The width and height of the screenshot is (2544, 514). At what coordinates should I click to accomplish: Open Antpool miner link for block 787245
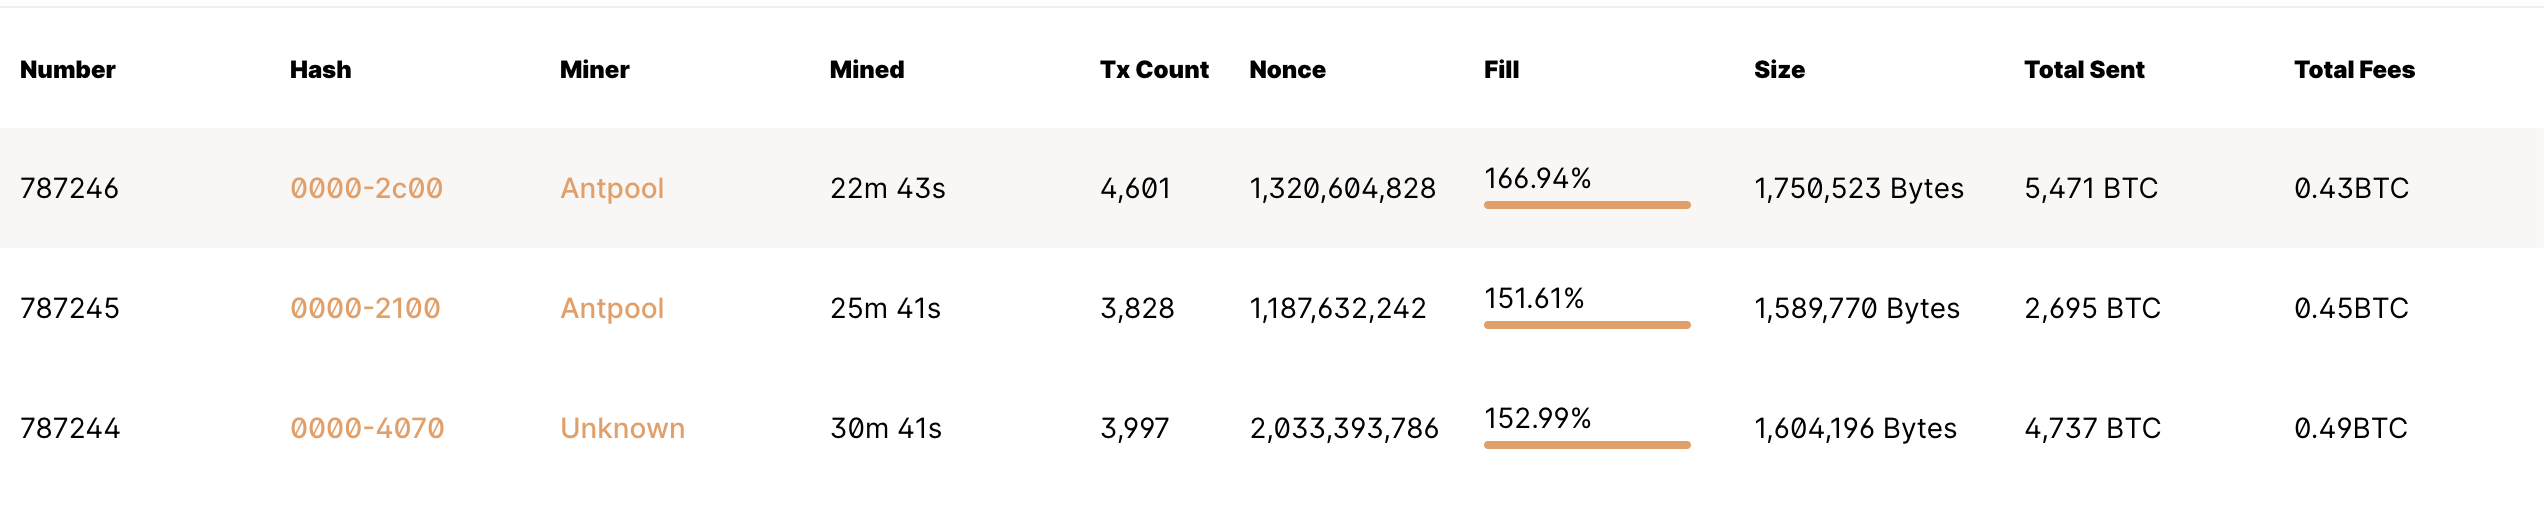click(x=612, y=308)
